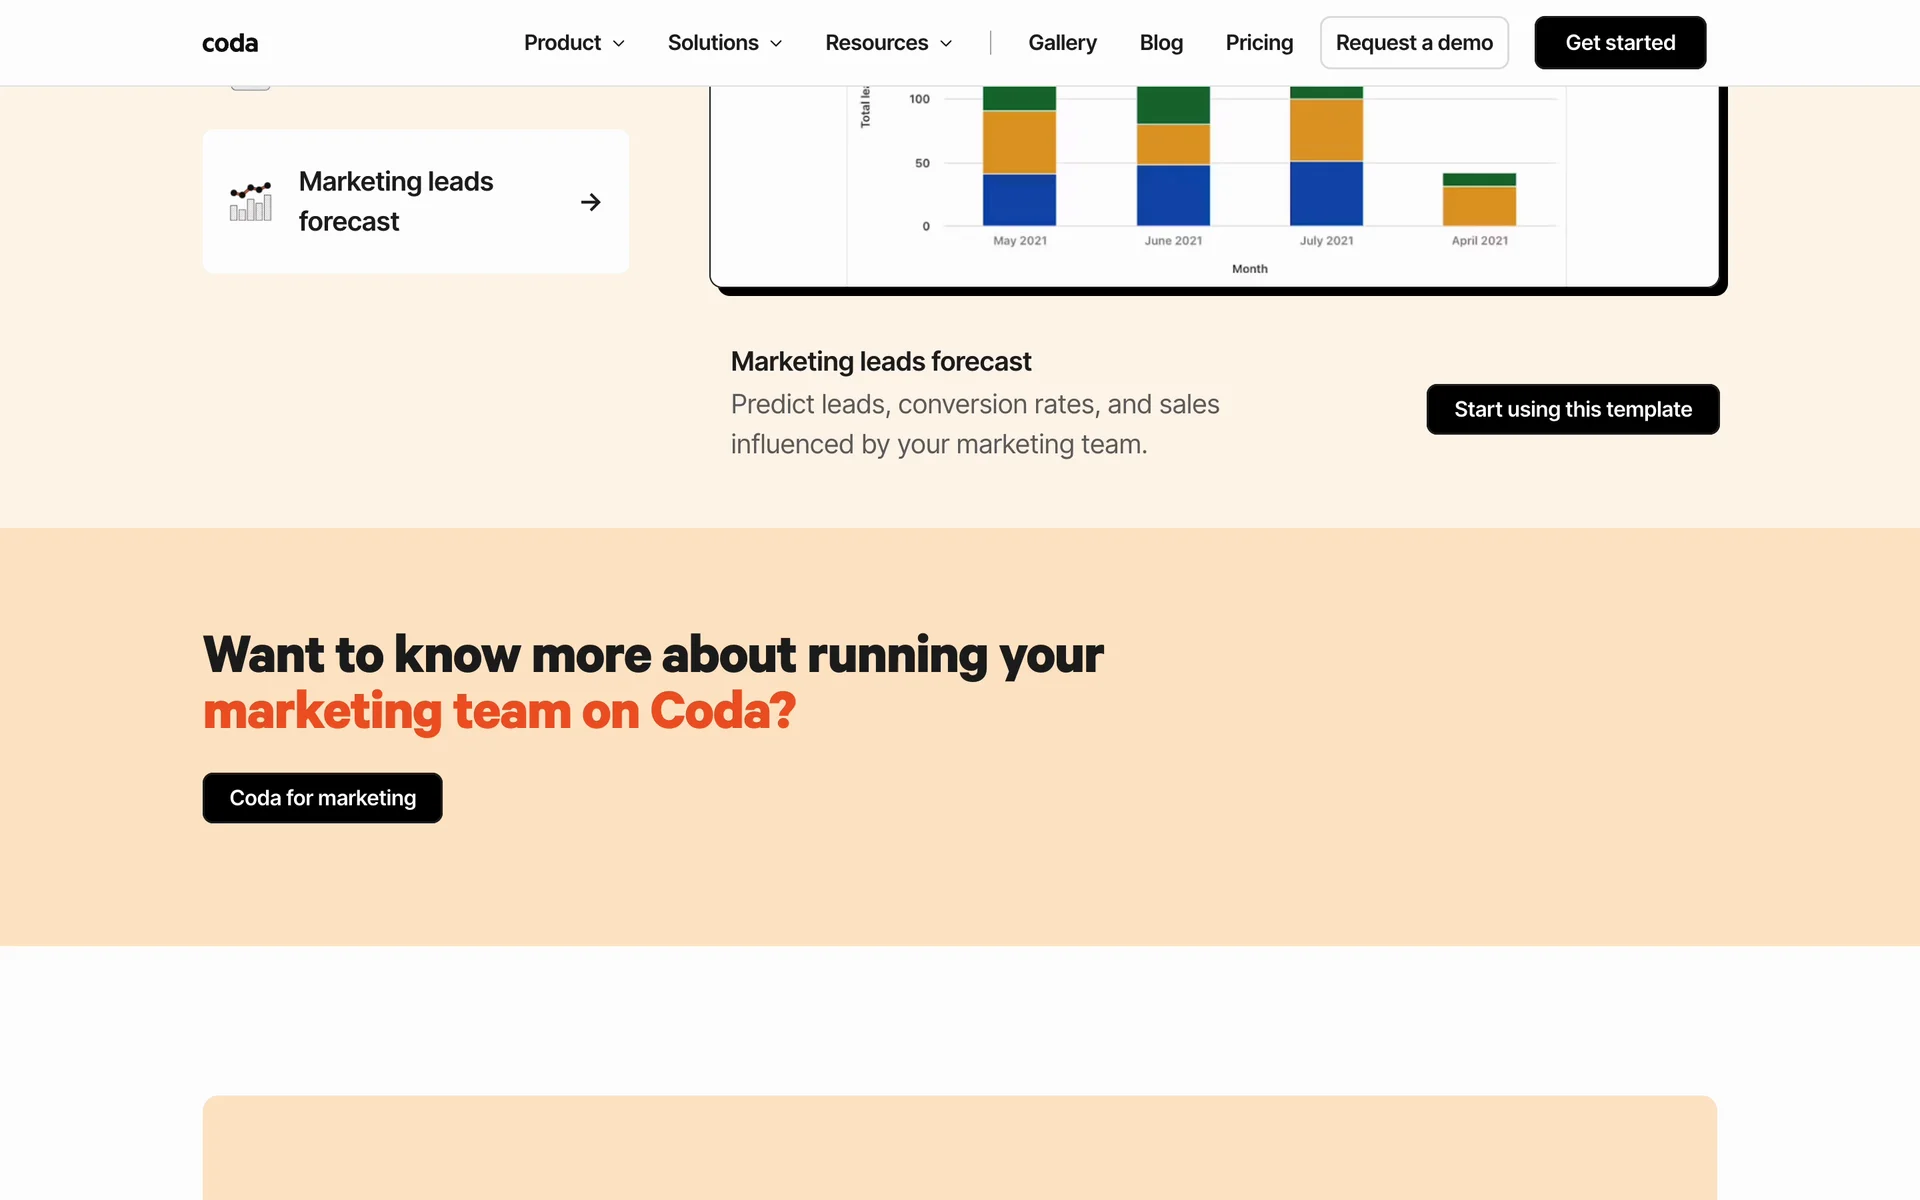Click the green top of June 2021 bar
This screenshot has height=1200, width=1920.
tap(1173, 105)
